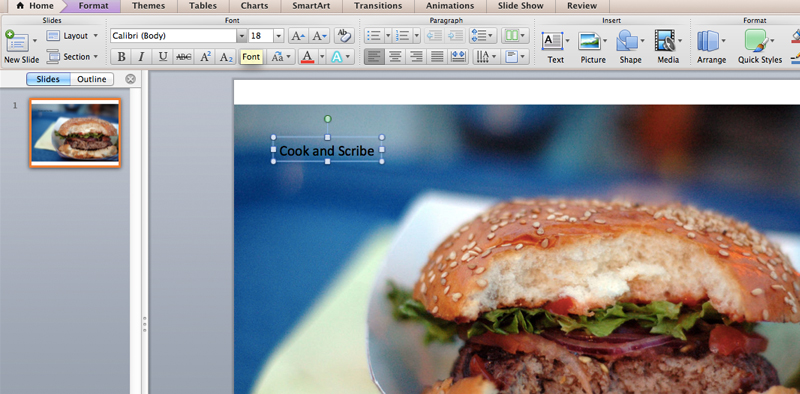The image size is (800, 394).
Task: Switch to the Outline view button
Action: (x=92, y=79)
